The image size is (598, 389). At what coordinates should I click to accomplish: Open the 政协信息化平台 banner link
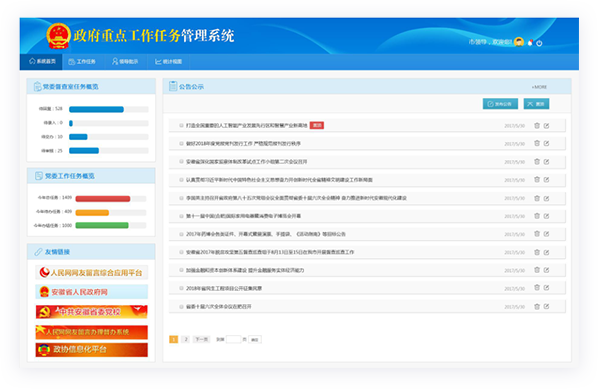tap(92, 350)
